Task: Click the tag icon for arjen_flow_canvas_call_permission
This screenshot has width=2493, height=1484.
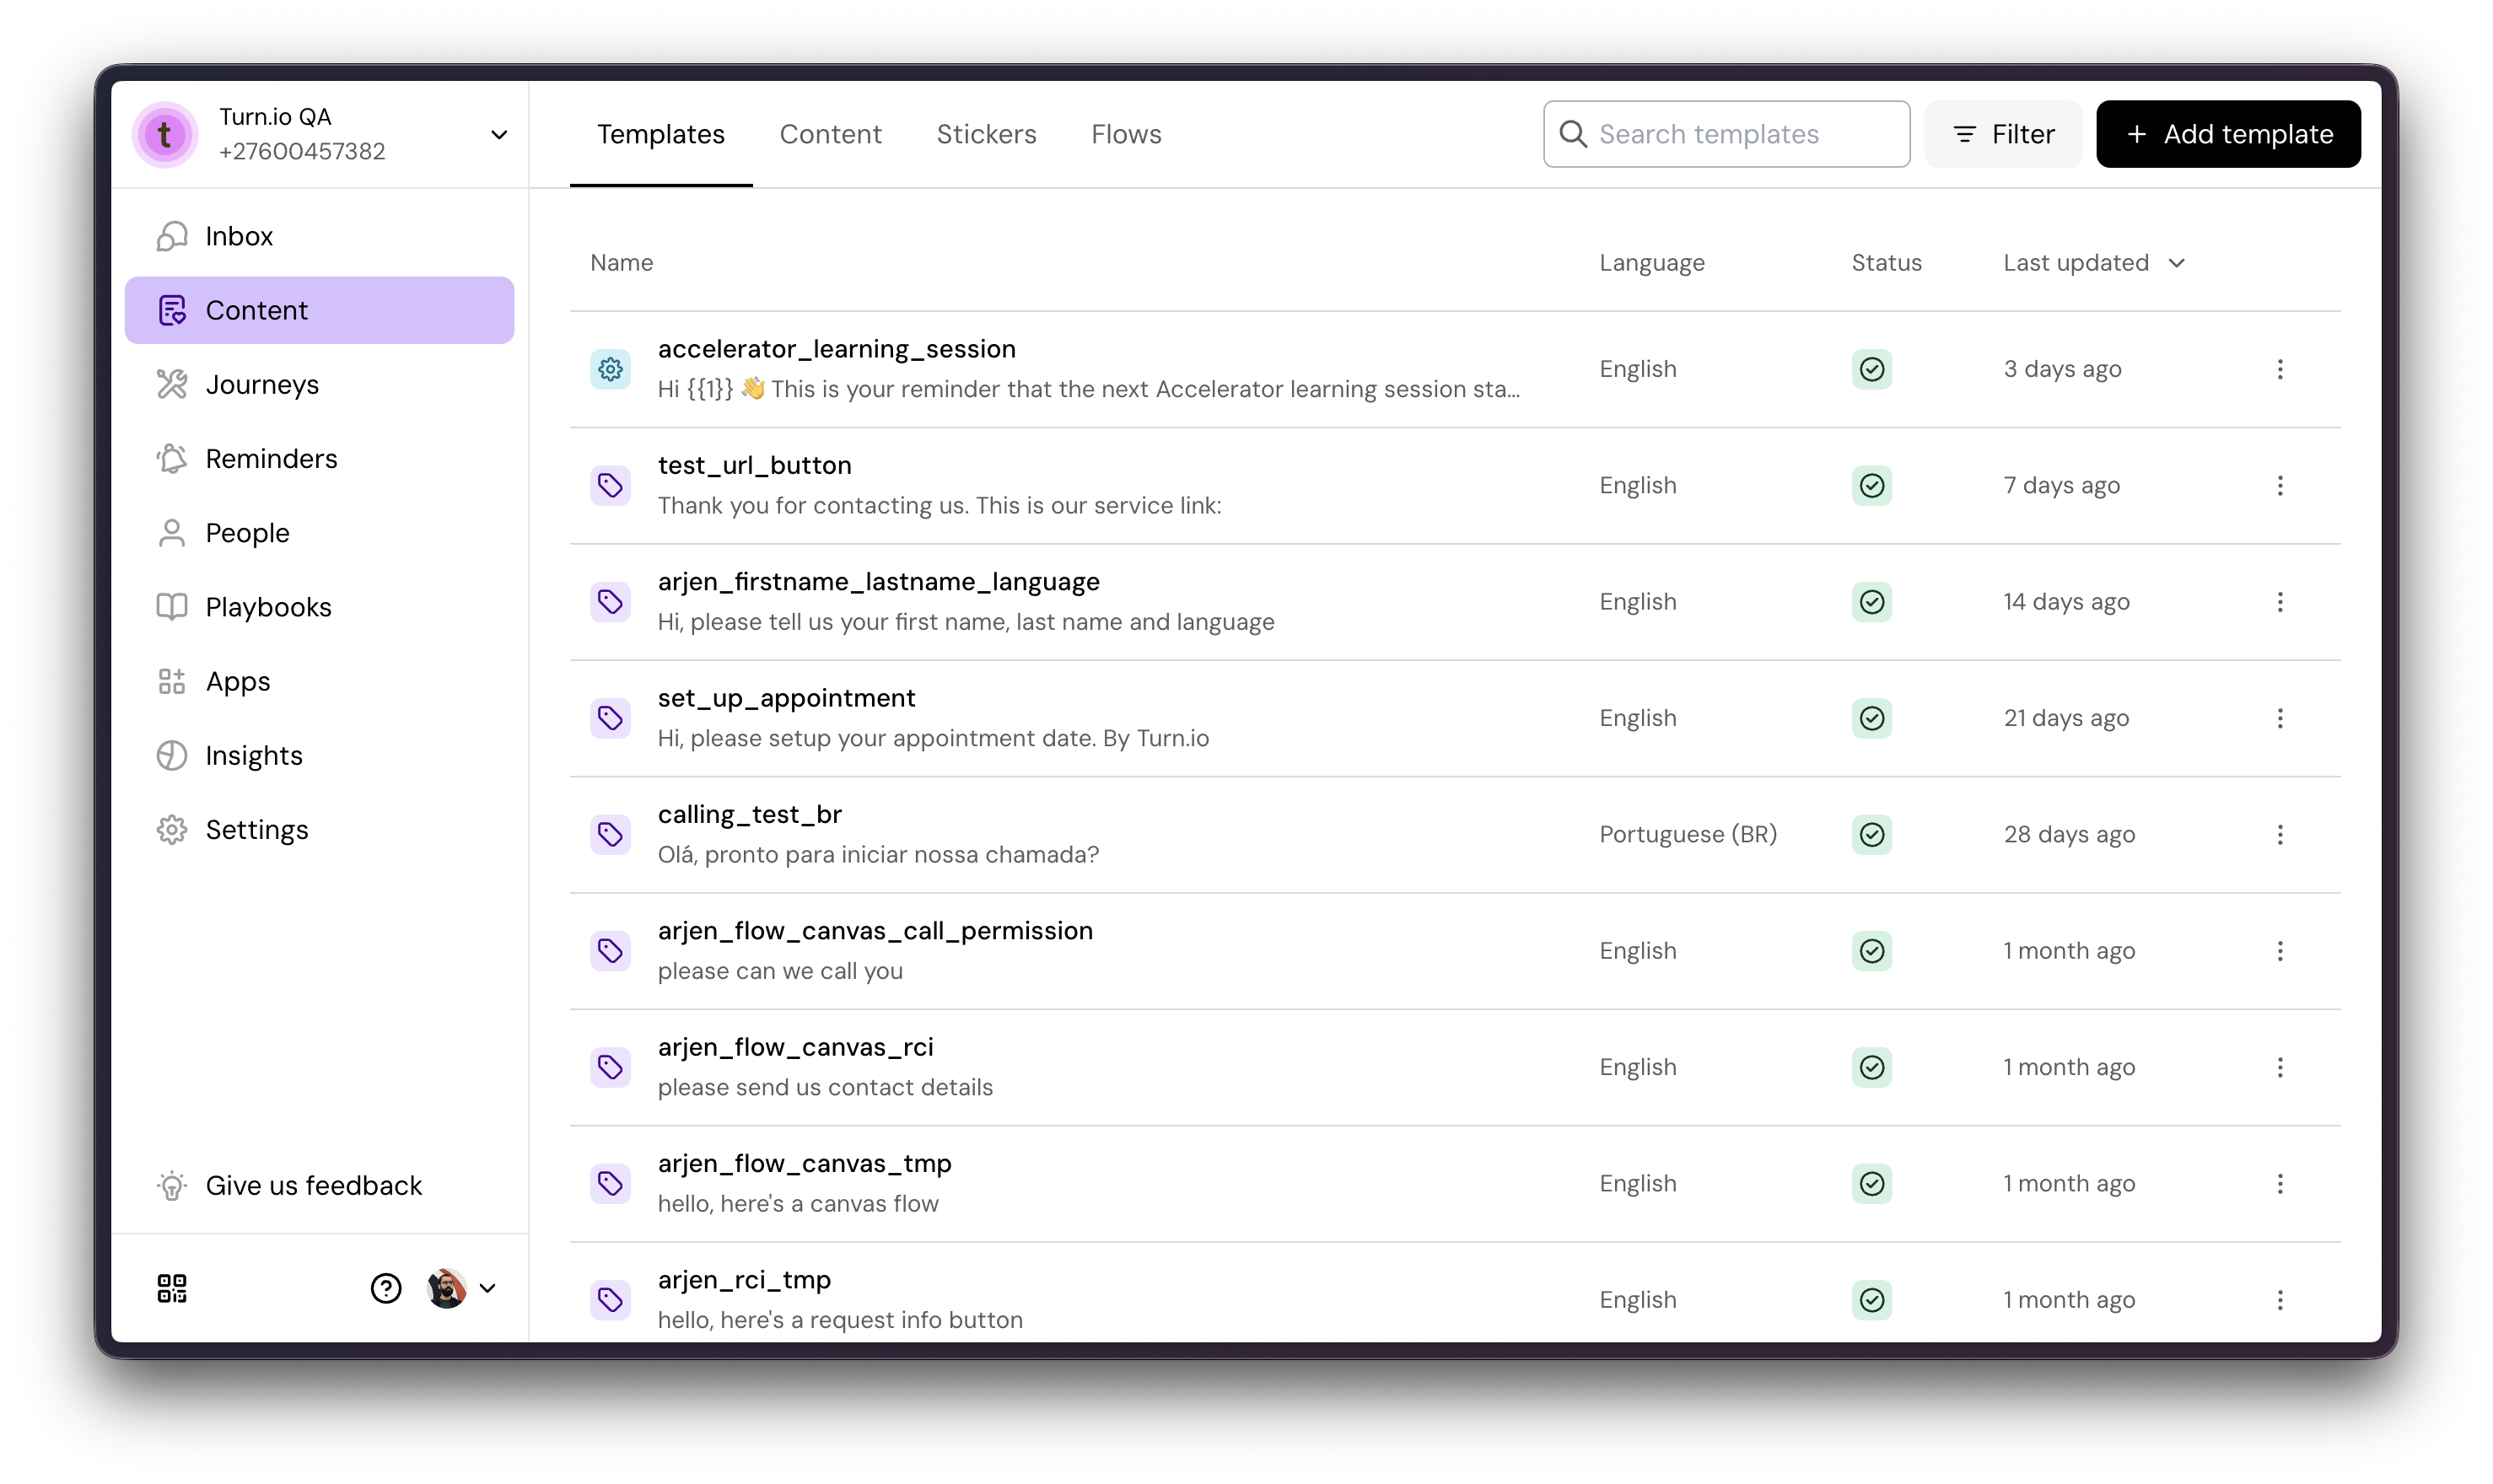Action: tap(610, 951)
